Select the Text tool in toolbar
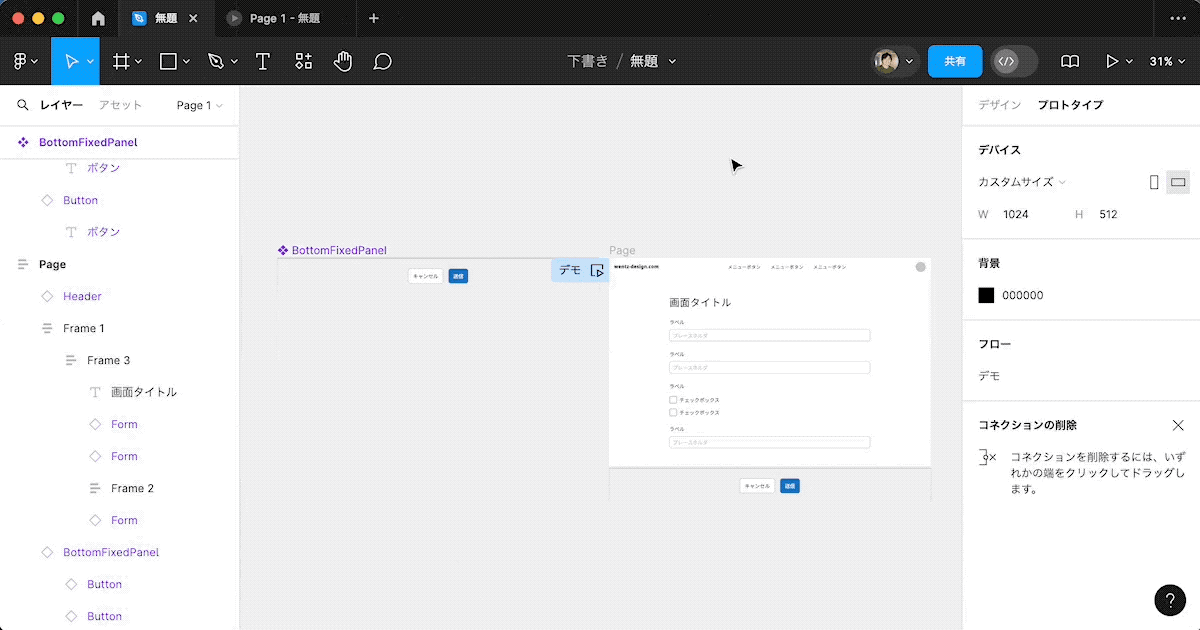 point(263,61)
